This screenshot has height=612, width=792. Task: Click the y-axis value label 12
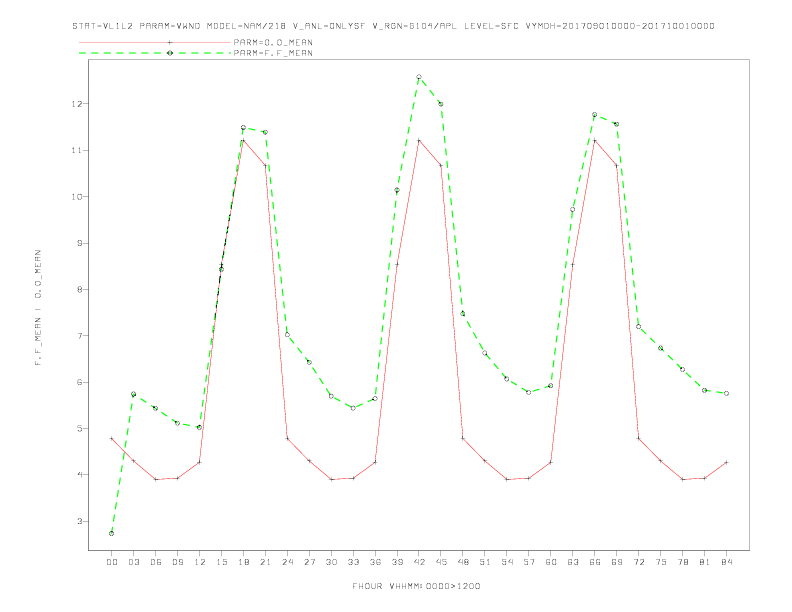point(77,104)
